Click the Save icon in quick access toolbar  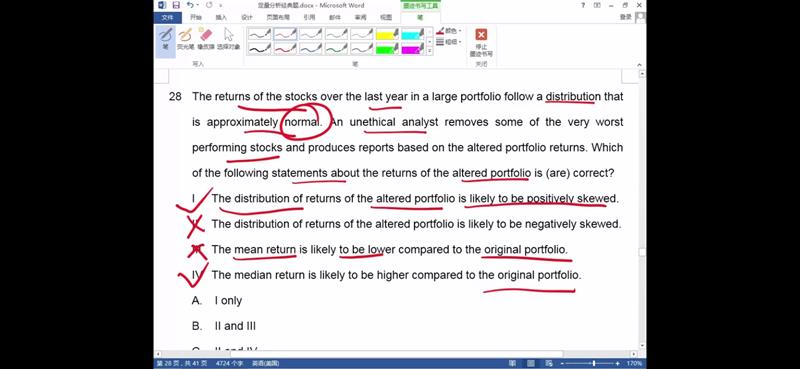pyautogui.click(x=176, y=5)
